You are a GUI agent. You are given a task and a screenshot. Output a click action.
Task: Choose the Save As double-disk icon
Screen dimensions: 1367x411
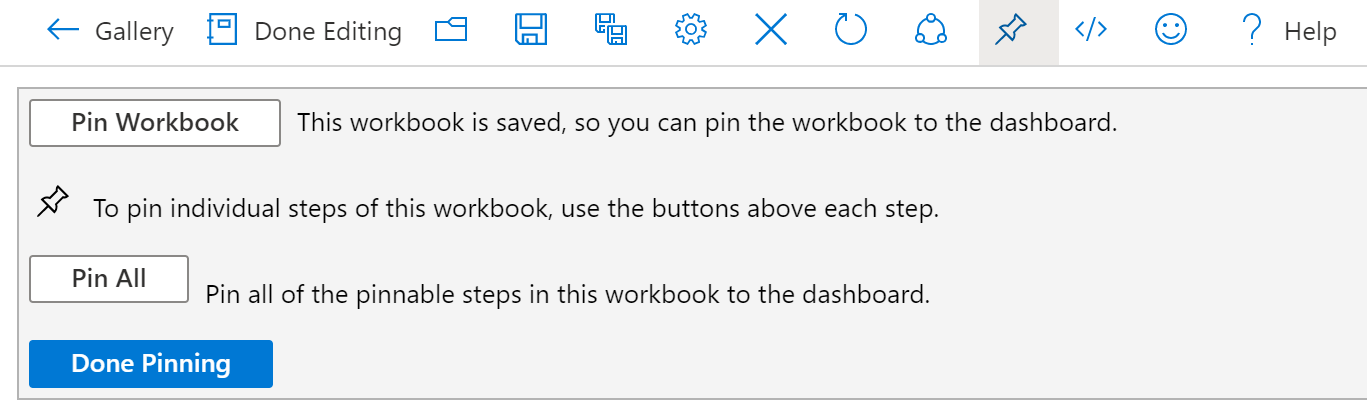(610, 31)
